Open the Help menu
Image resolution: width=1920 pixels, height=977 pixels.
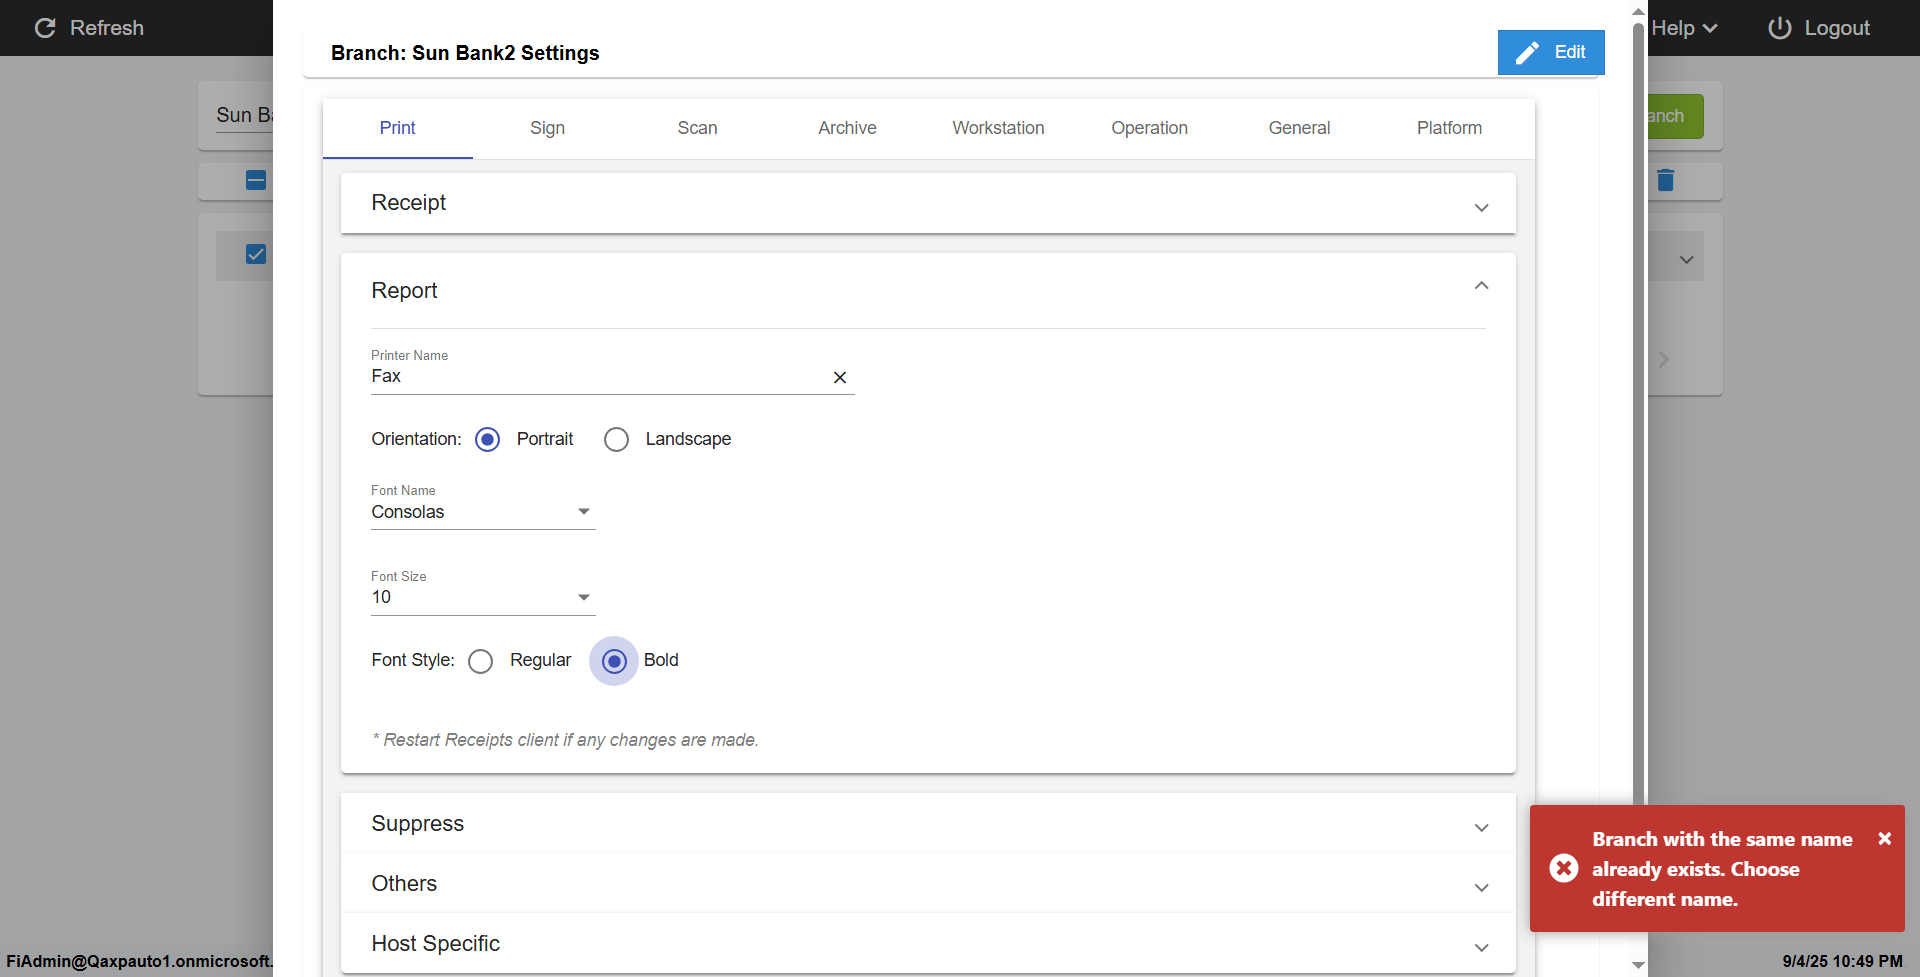tap(1684, 28)
